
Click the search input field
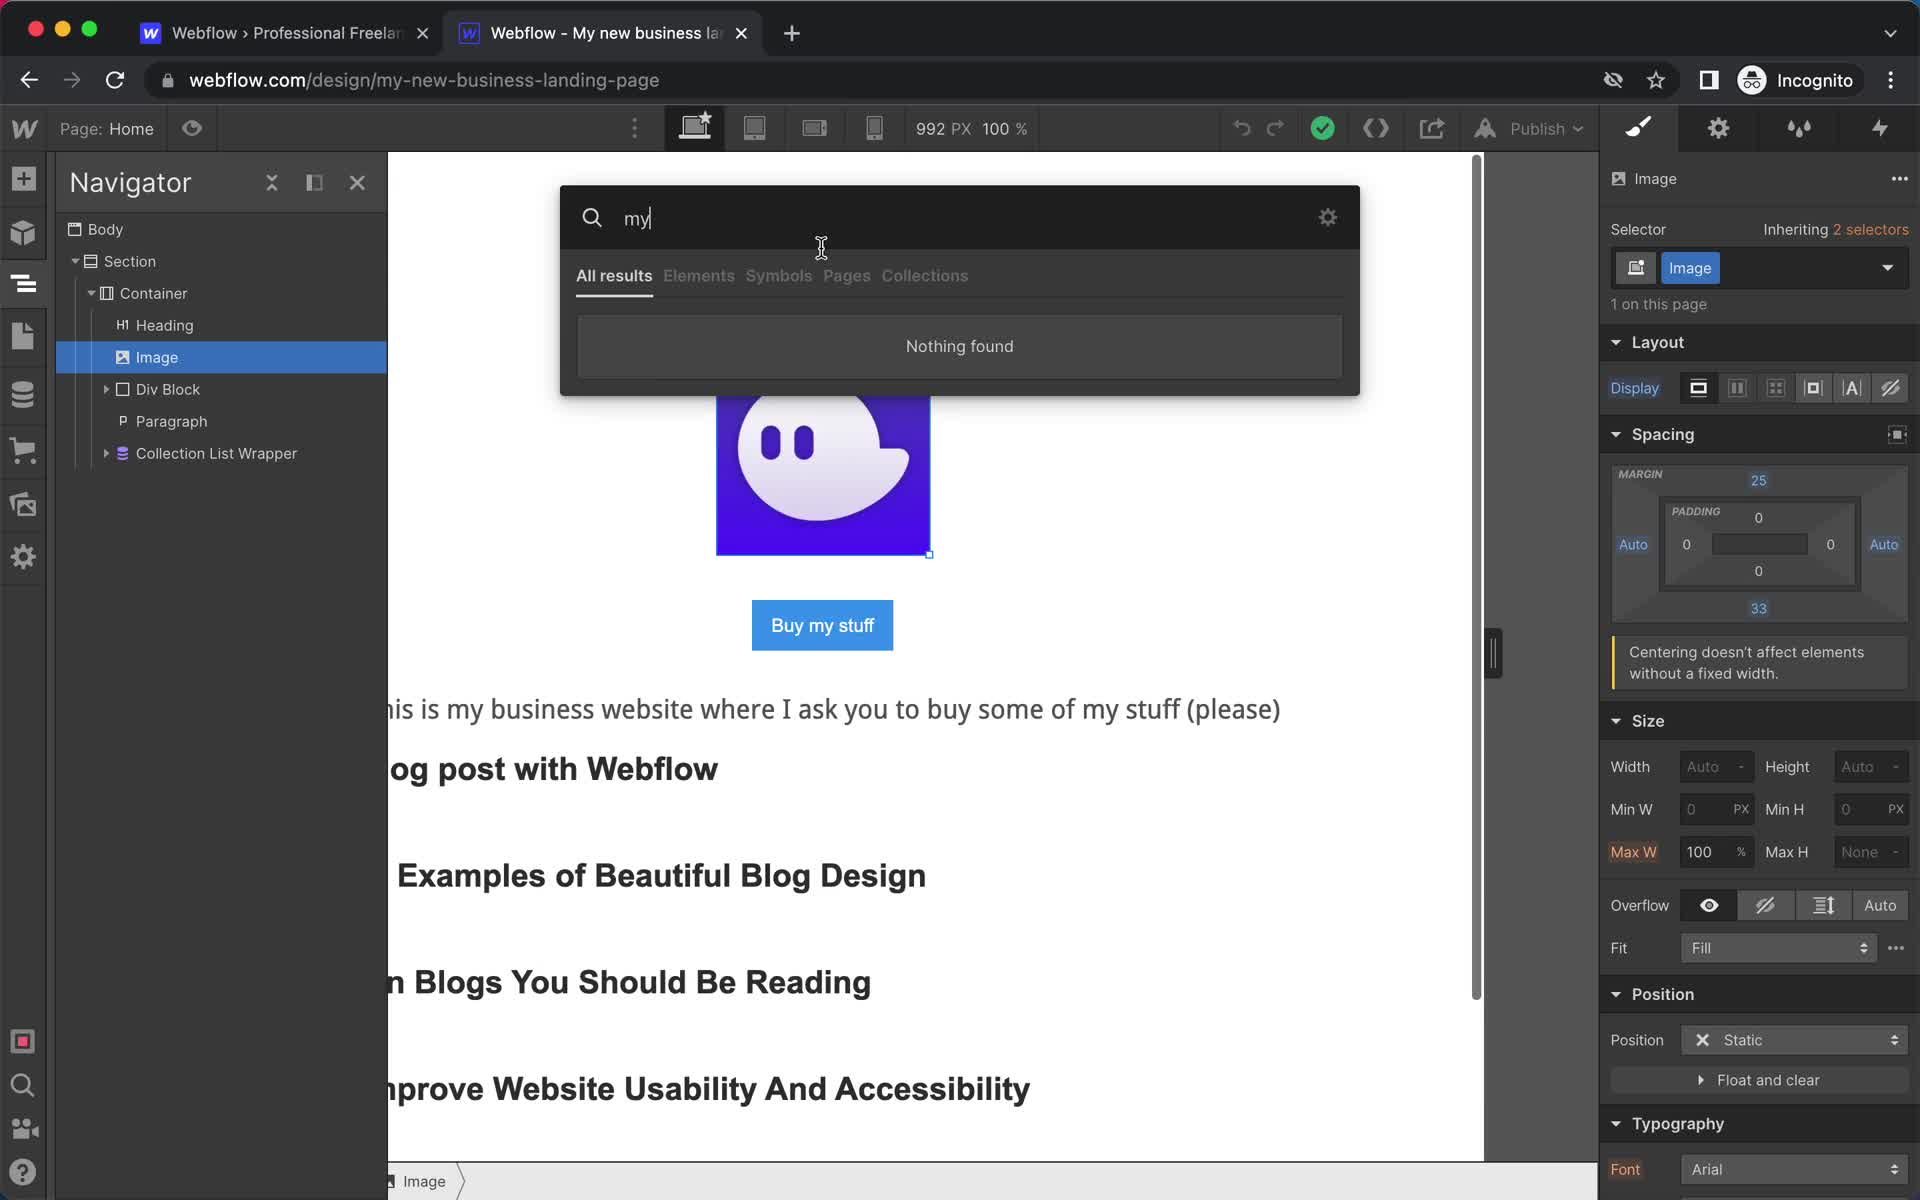959,218
